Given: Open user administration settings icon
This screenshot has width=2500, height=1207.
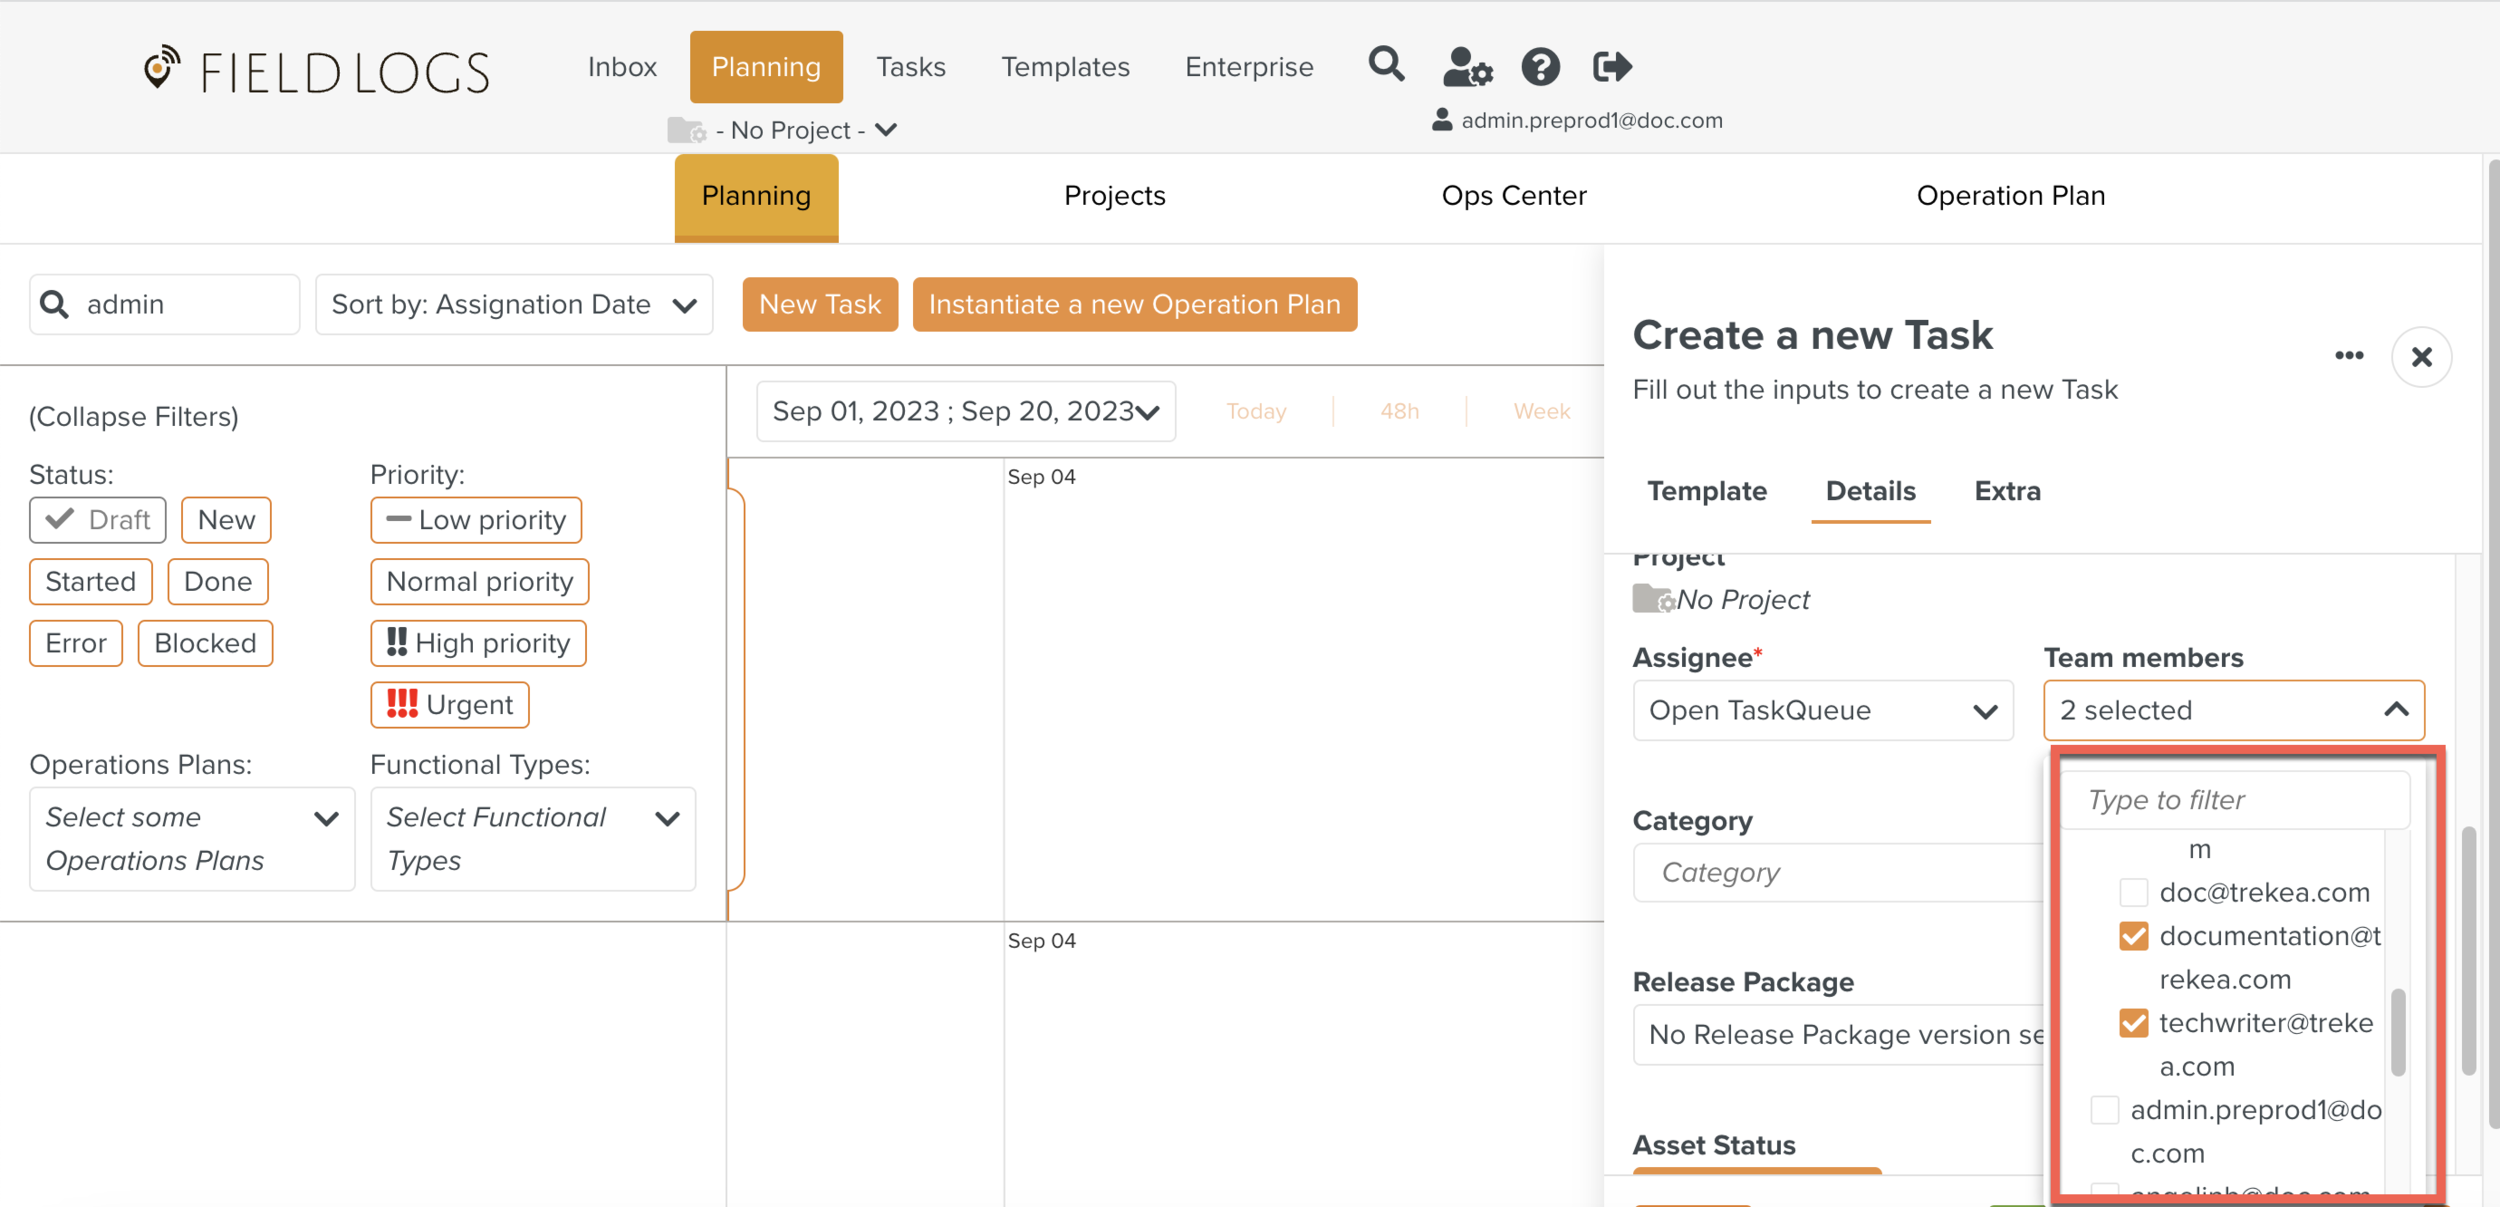Looking at the screenshot, I should pyautogui.click(x=1467, y=67).
